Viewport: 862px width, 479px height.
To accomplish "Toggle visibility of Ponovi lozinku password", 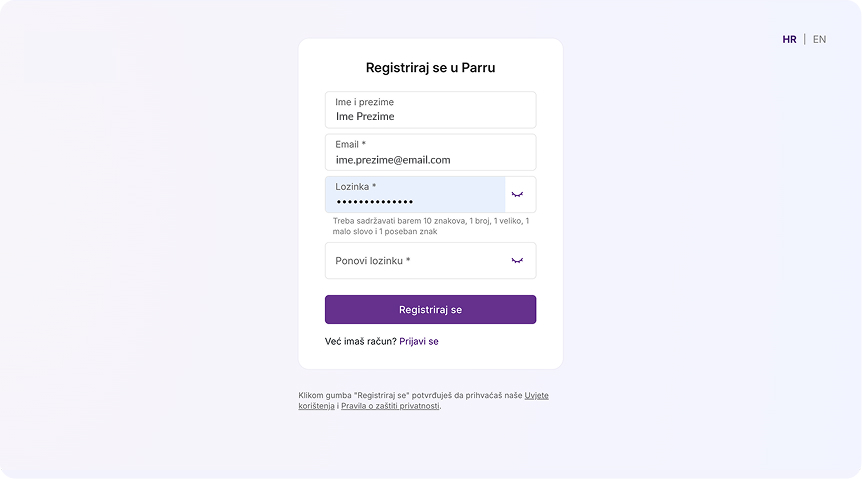I will click(x=517, y=260).
